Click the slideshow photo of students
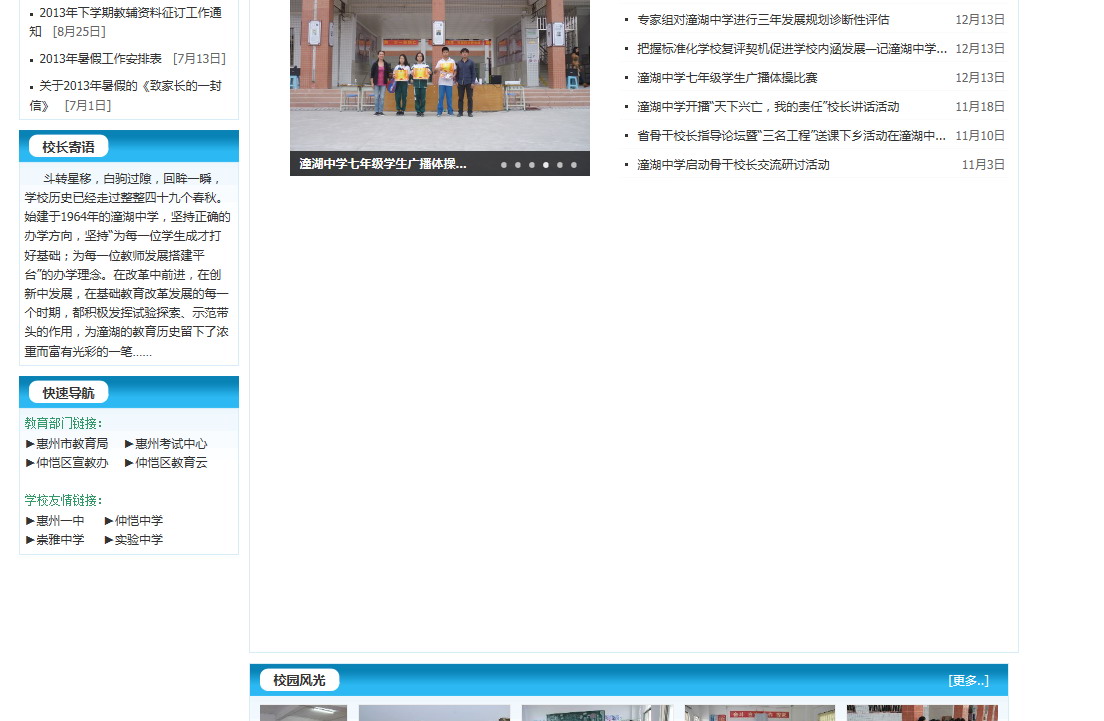1104x721 pixels. click(439, 70)
